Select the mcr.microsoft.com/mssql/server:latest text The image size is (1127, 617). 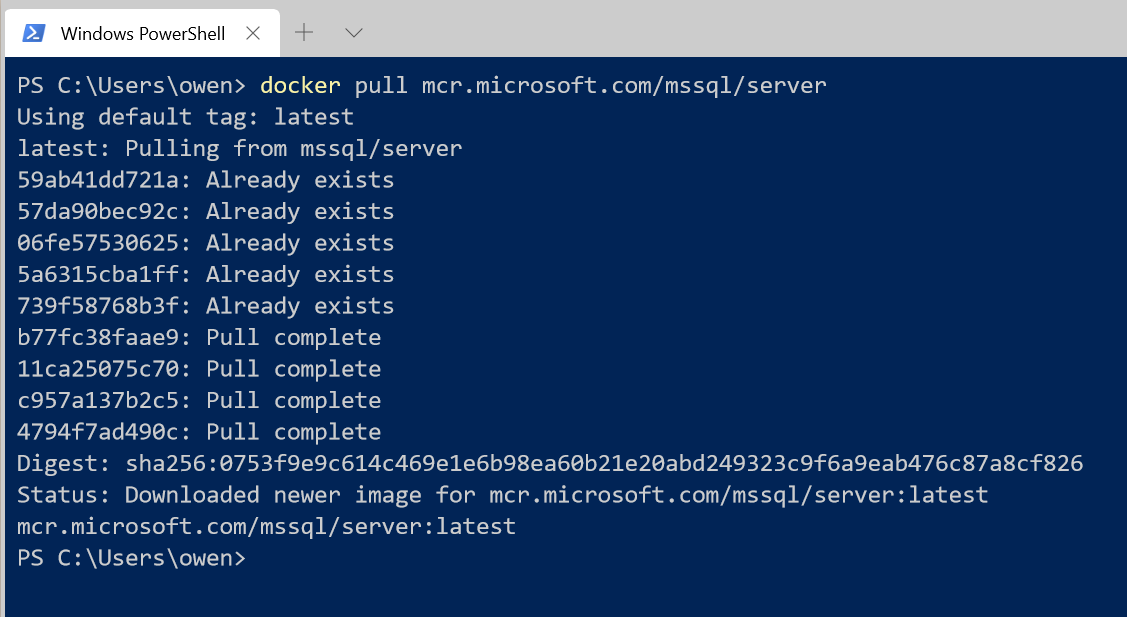(265, 526)
